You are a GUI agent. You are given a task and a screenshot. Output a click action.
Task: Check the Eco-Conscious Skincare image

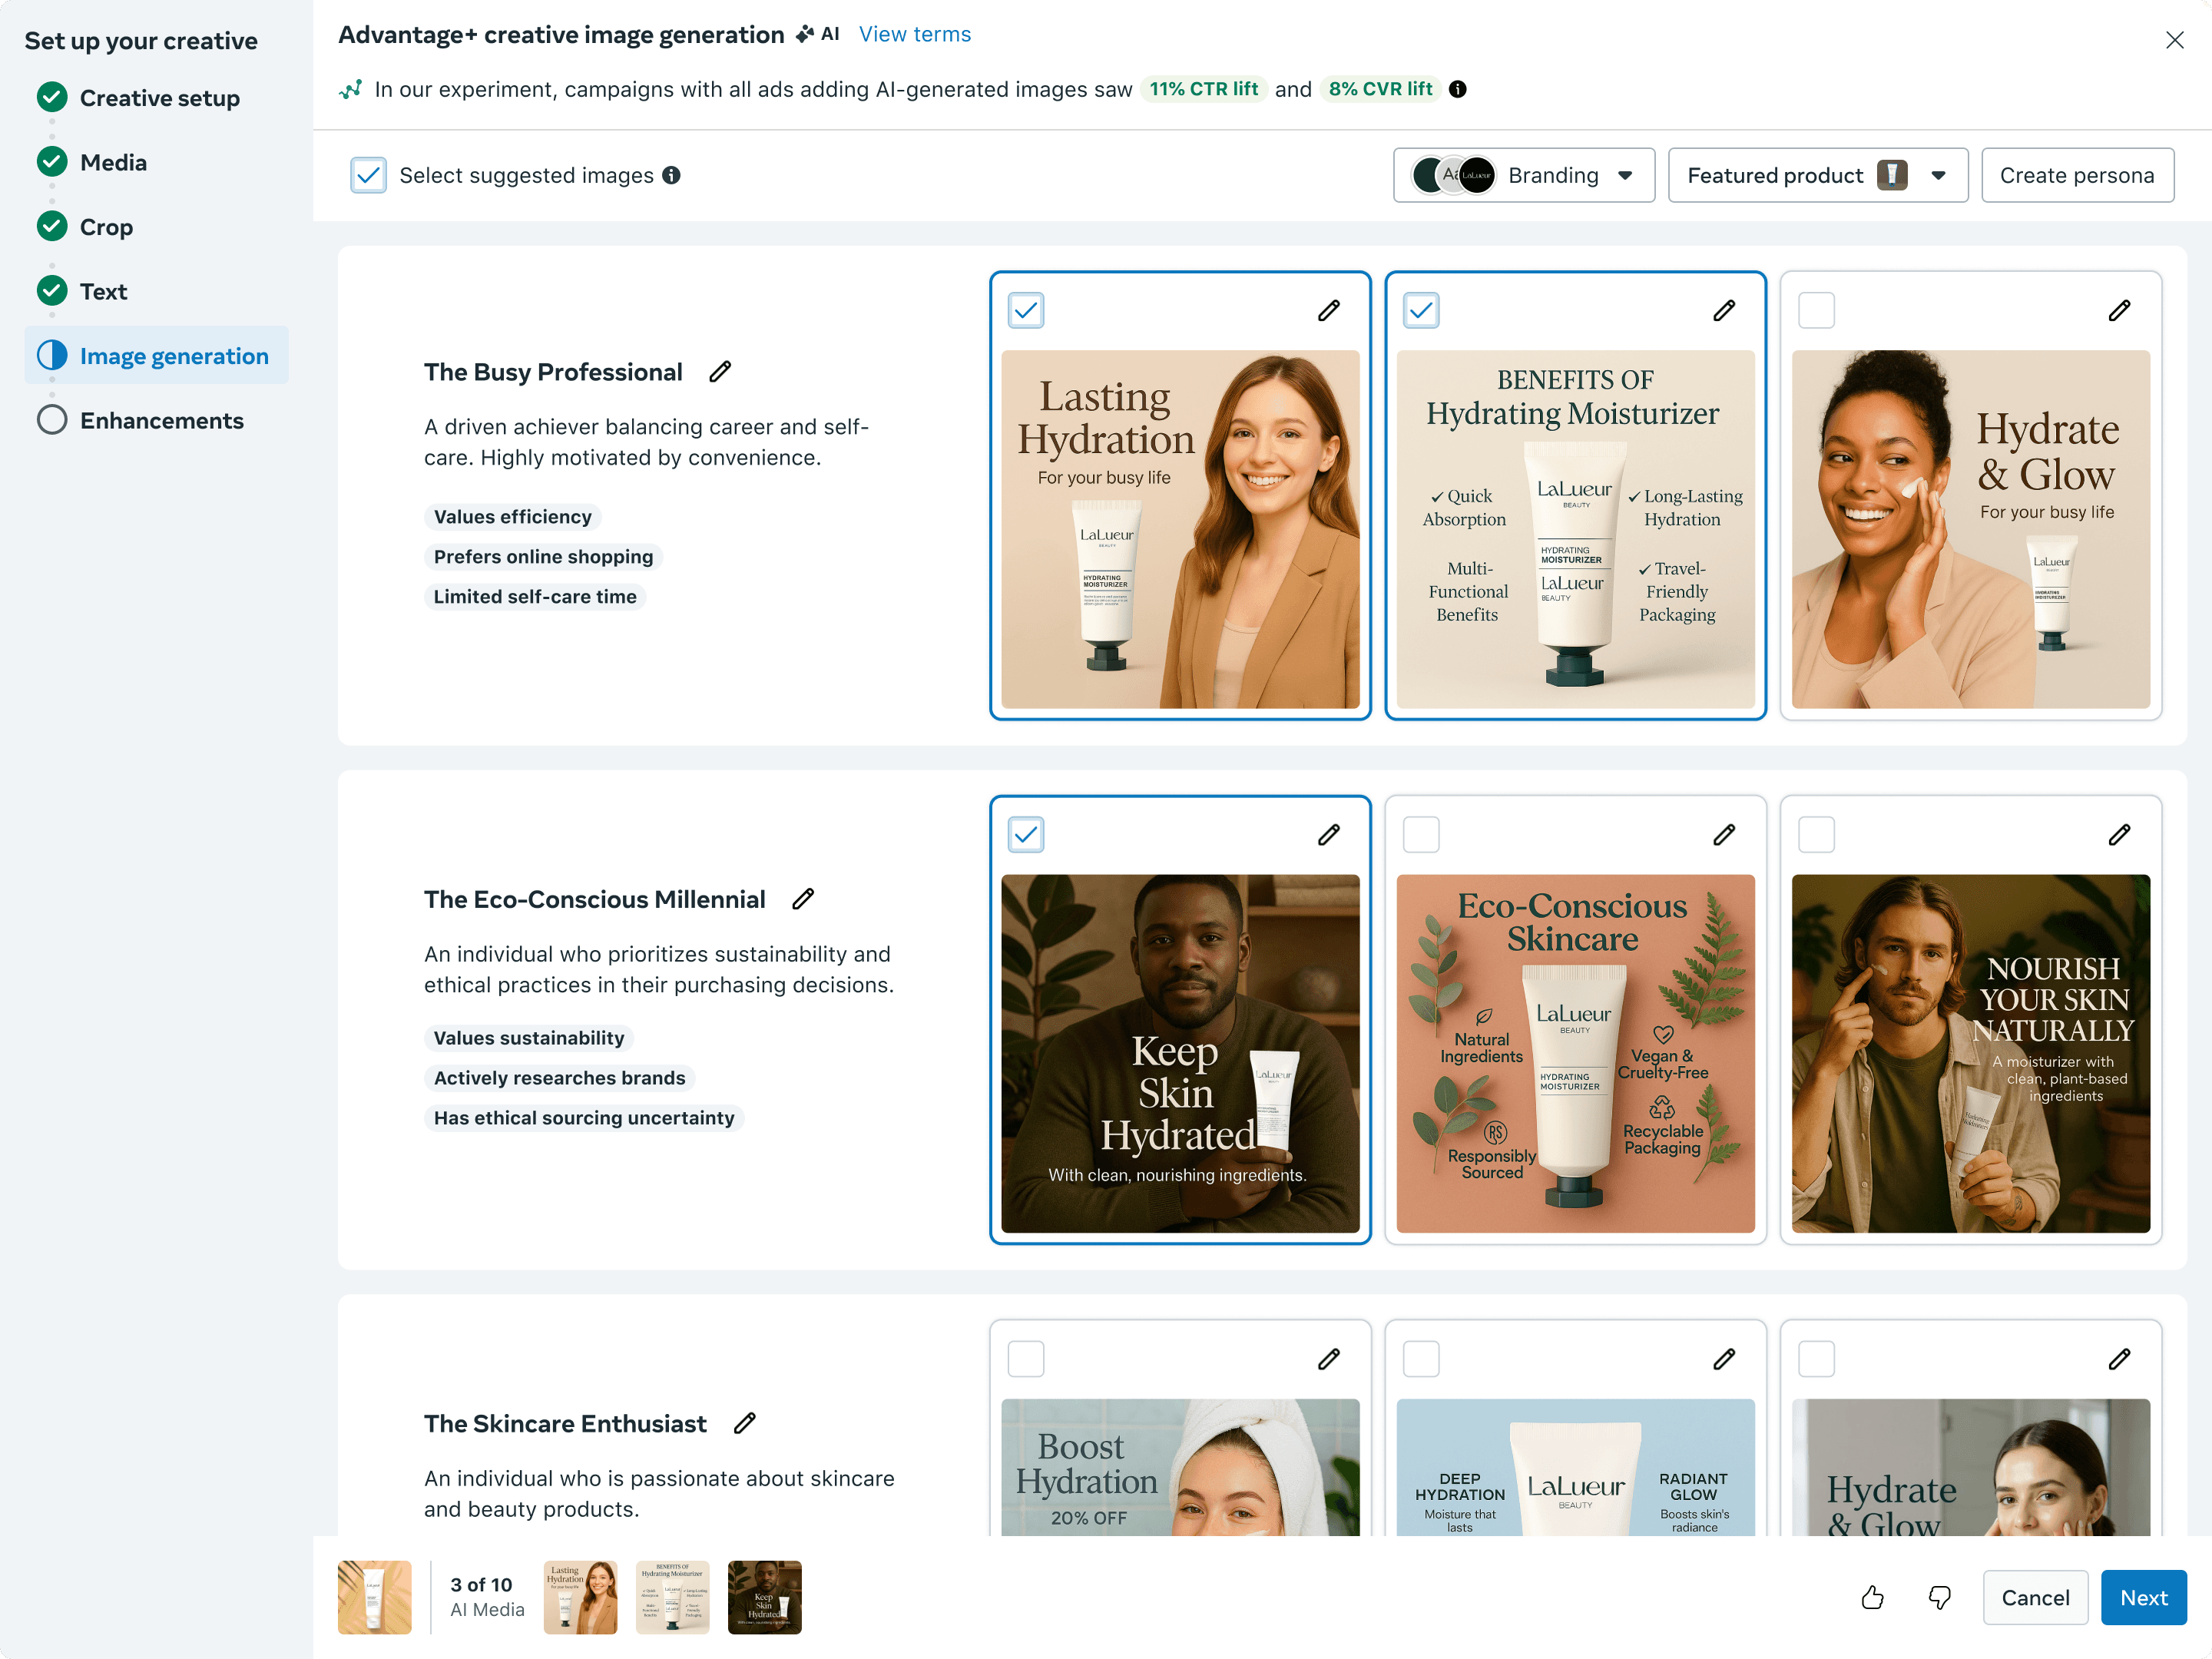click(x=1421, y=834)
